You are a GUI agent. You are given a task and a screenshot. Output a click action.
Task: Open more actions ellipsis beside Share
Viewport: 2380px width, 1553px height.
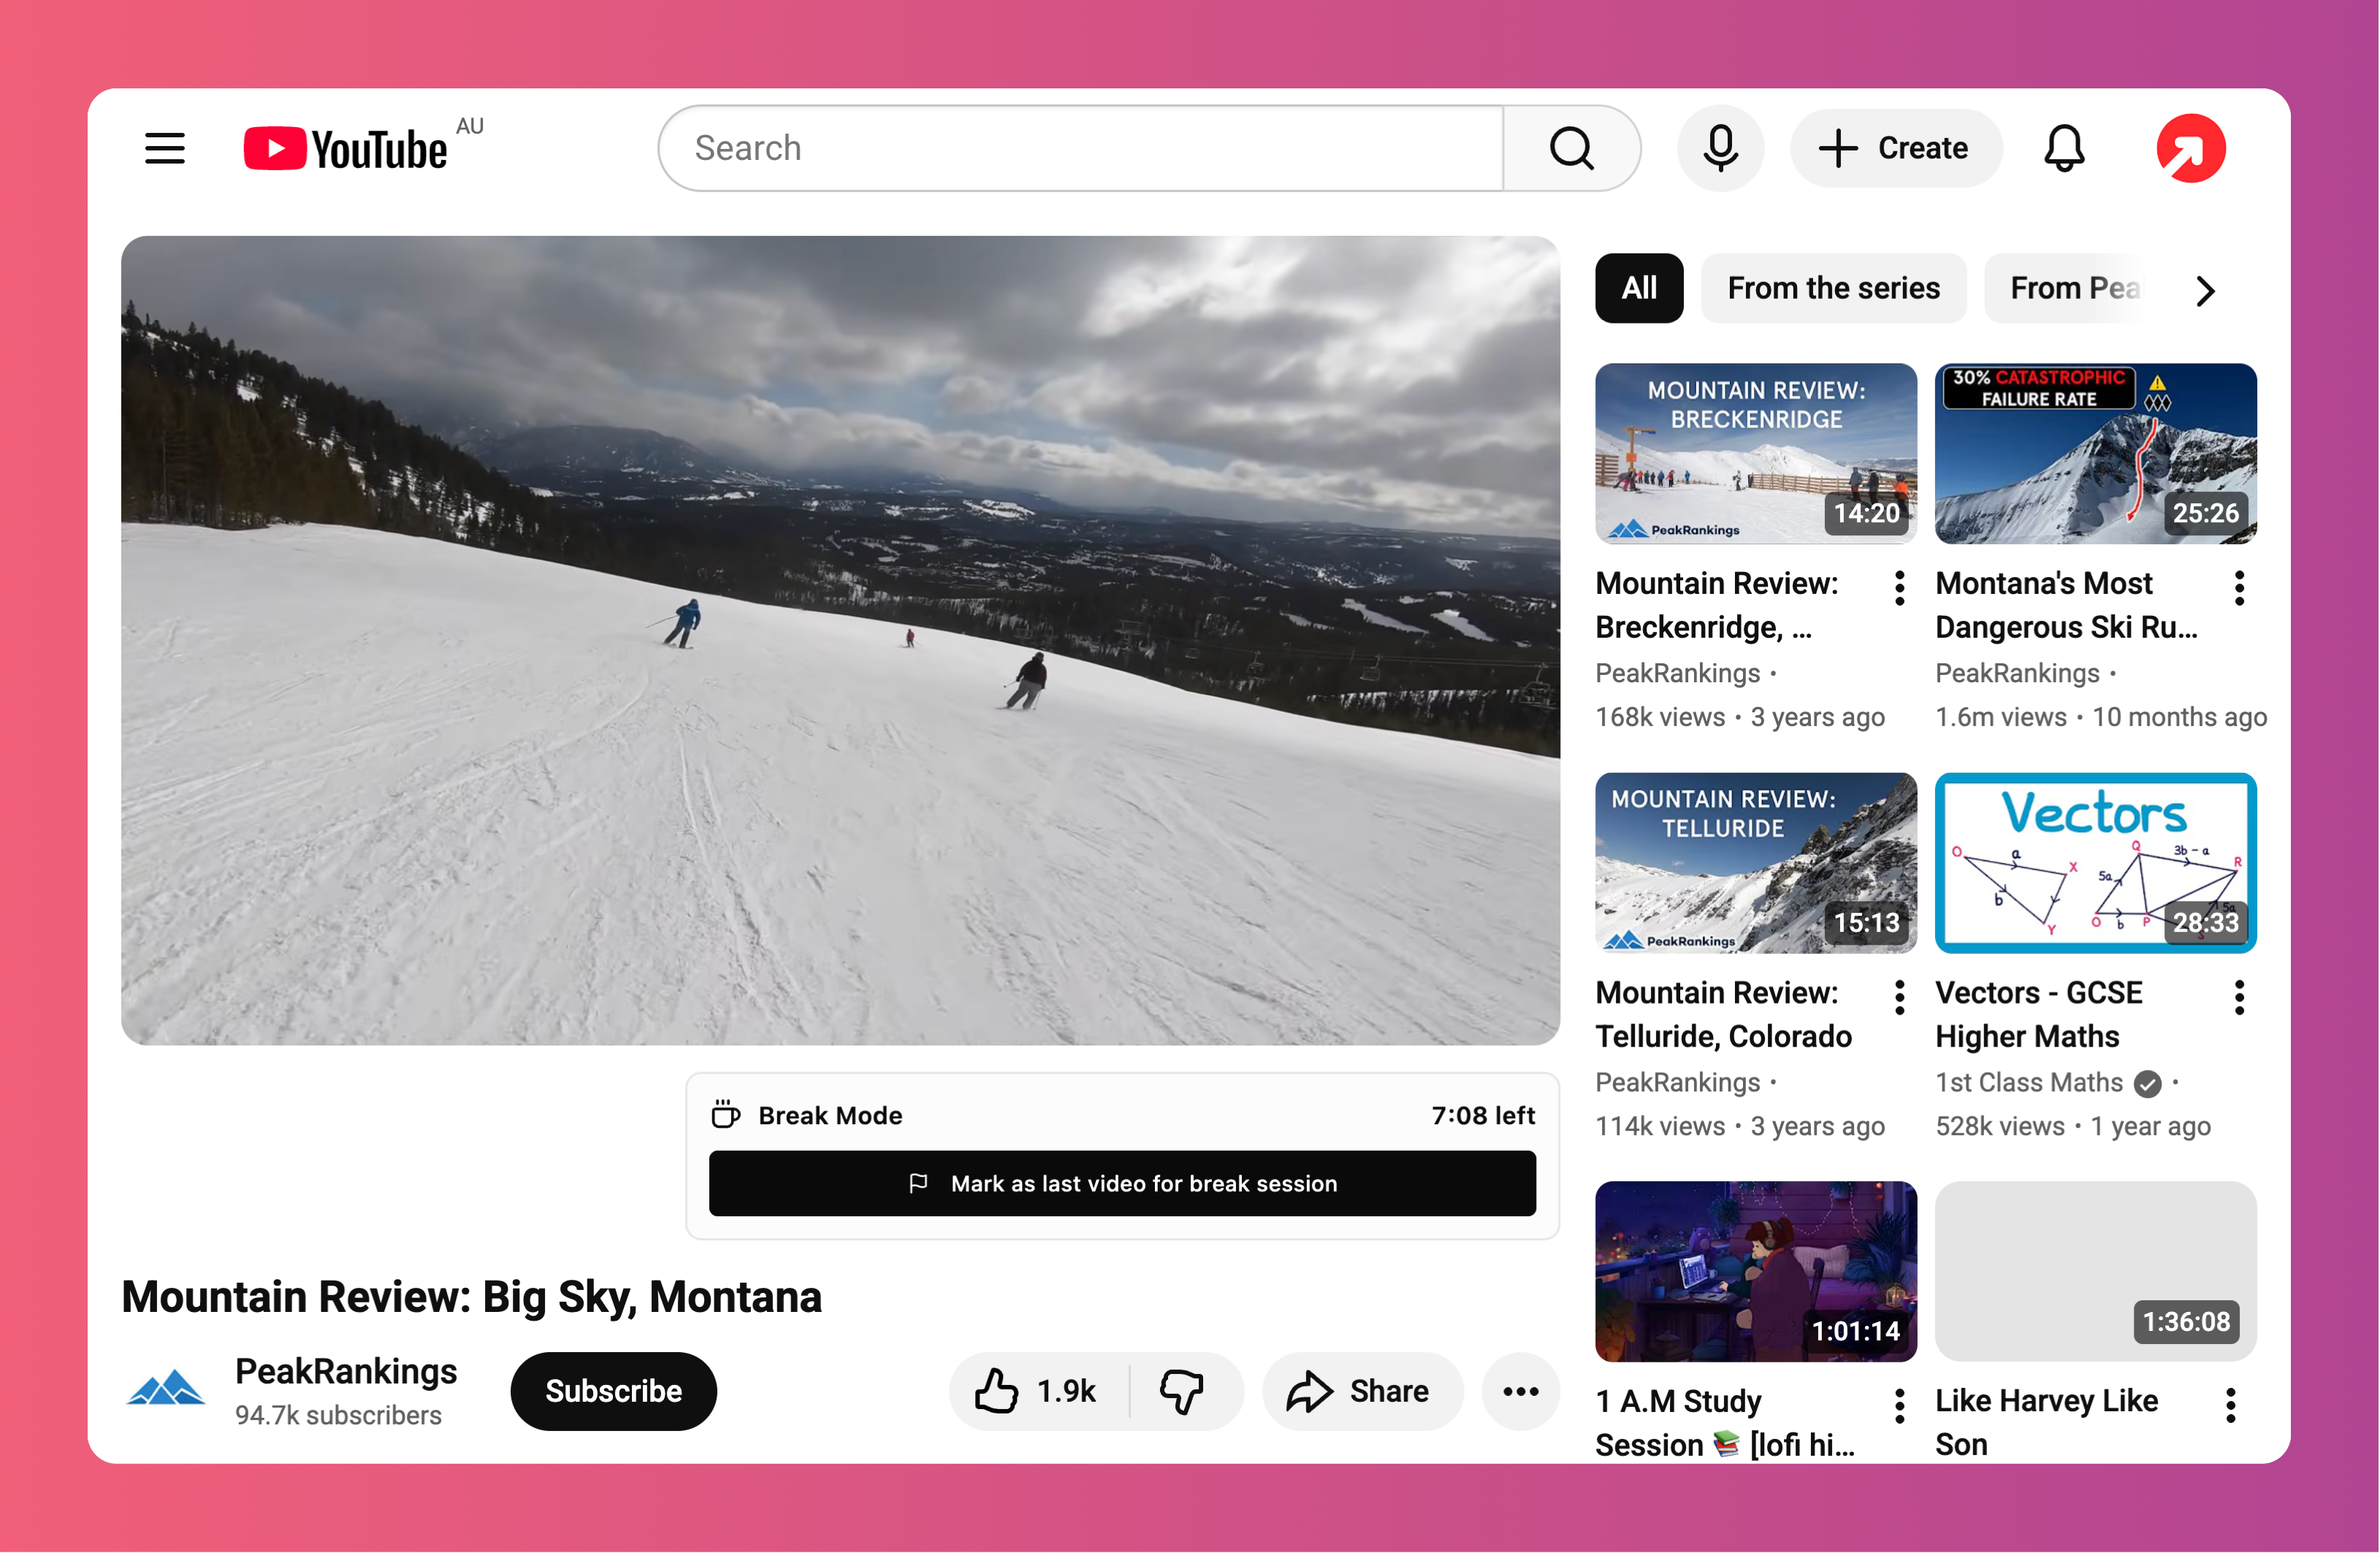coord(1520,1391)
